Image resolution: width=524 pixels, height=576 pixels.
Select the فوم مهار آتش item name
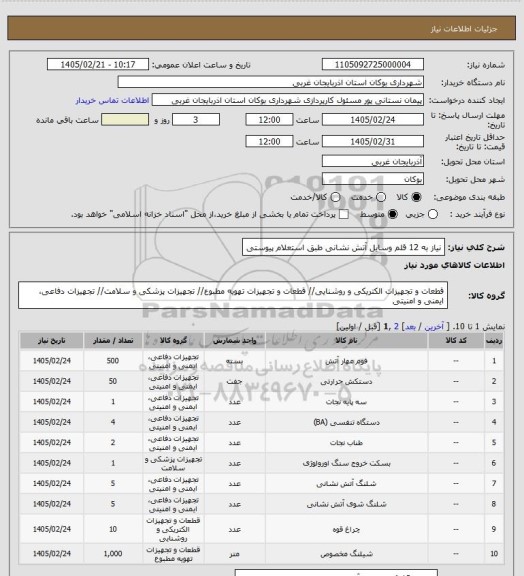coord(346,361)
